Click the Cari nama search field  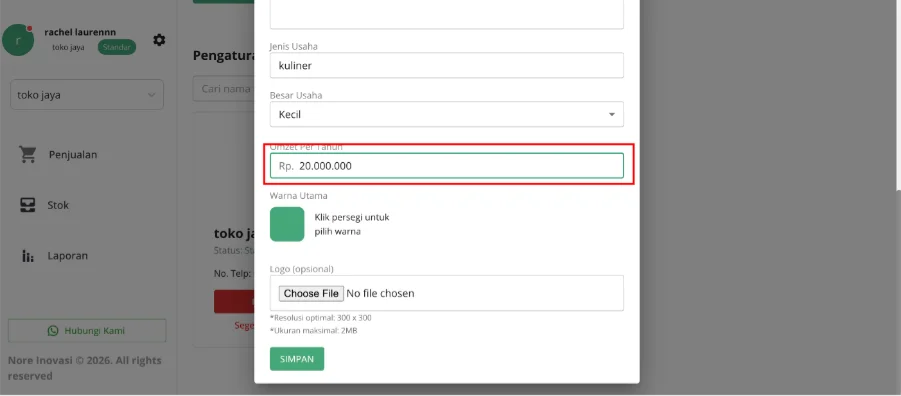click(224, 89)
